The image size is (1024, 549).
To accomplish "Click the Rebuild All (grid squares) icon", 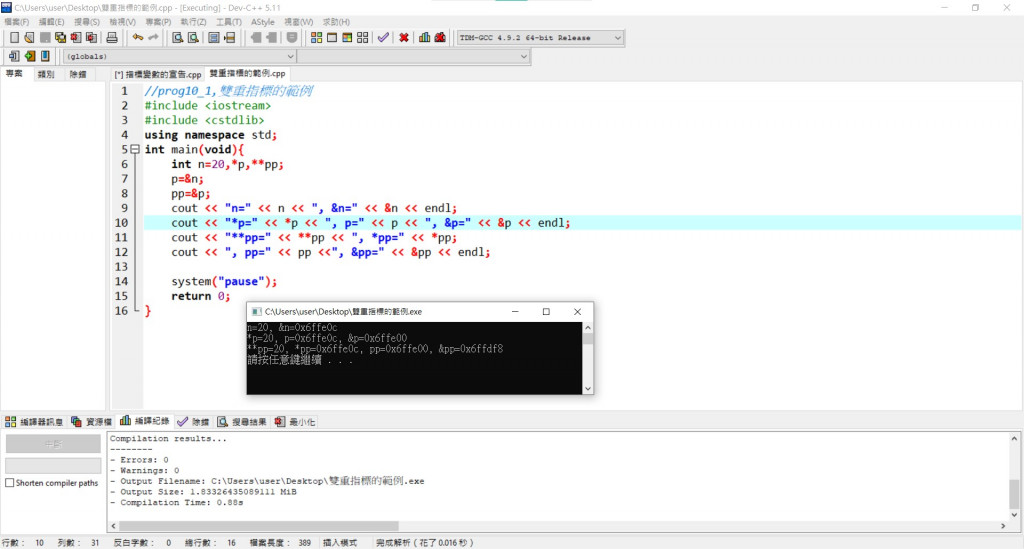I will click(x=362, y=38).
